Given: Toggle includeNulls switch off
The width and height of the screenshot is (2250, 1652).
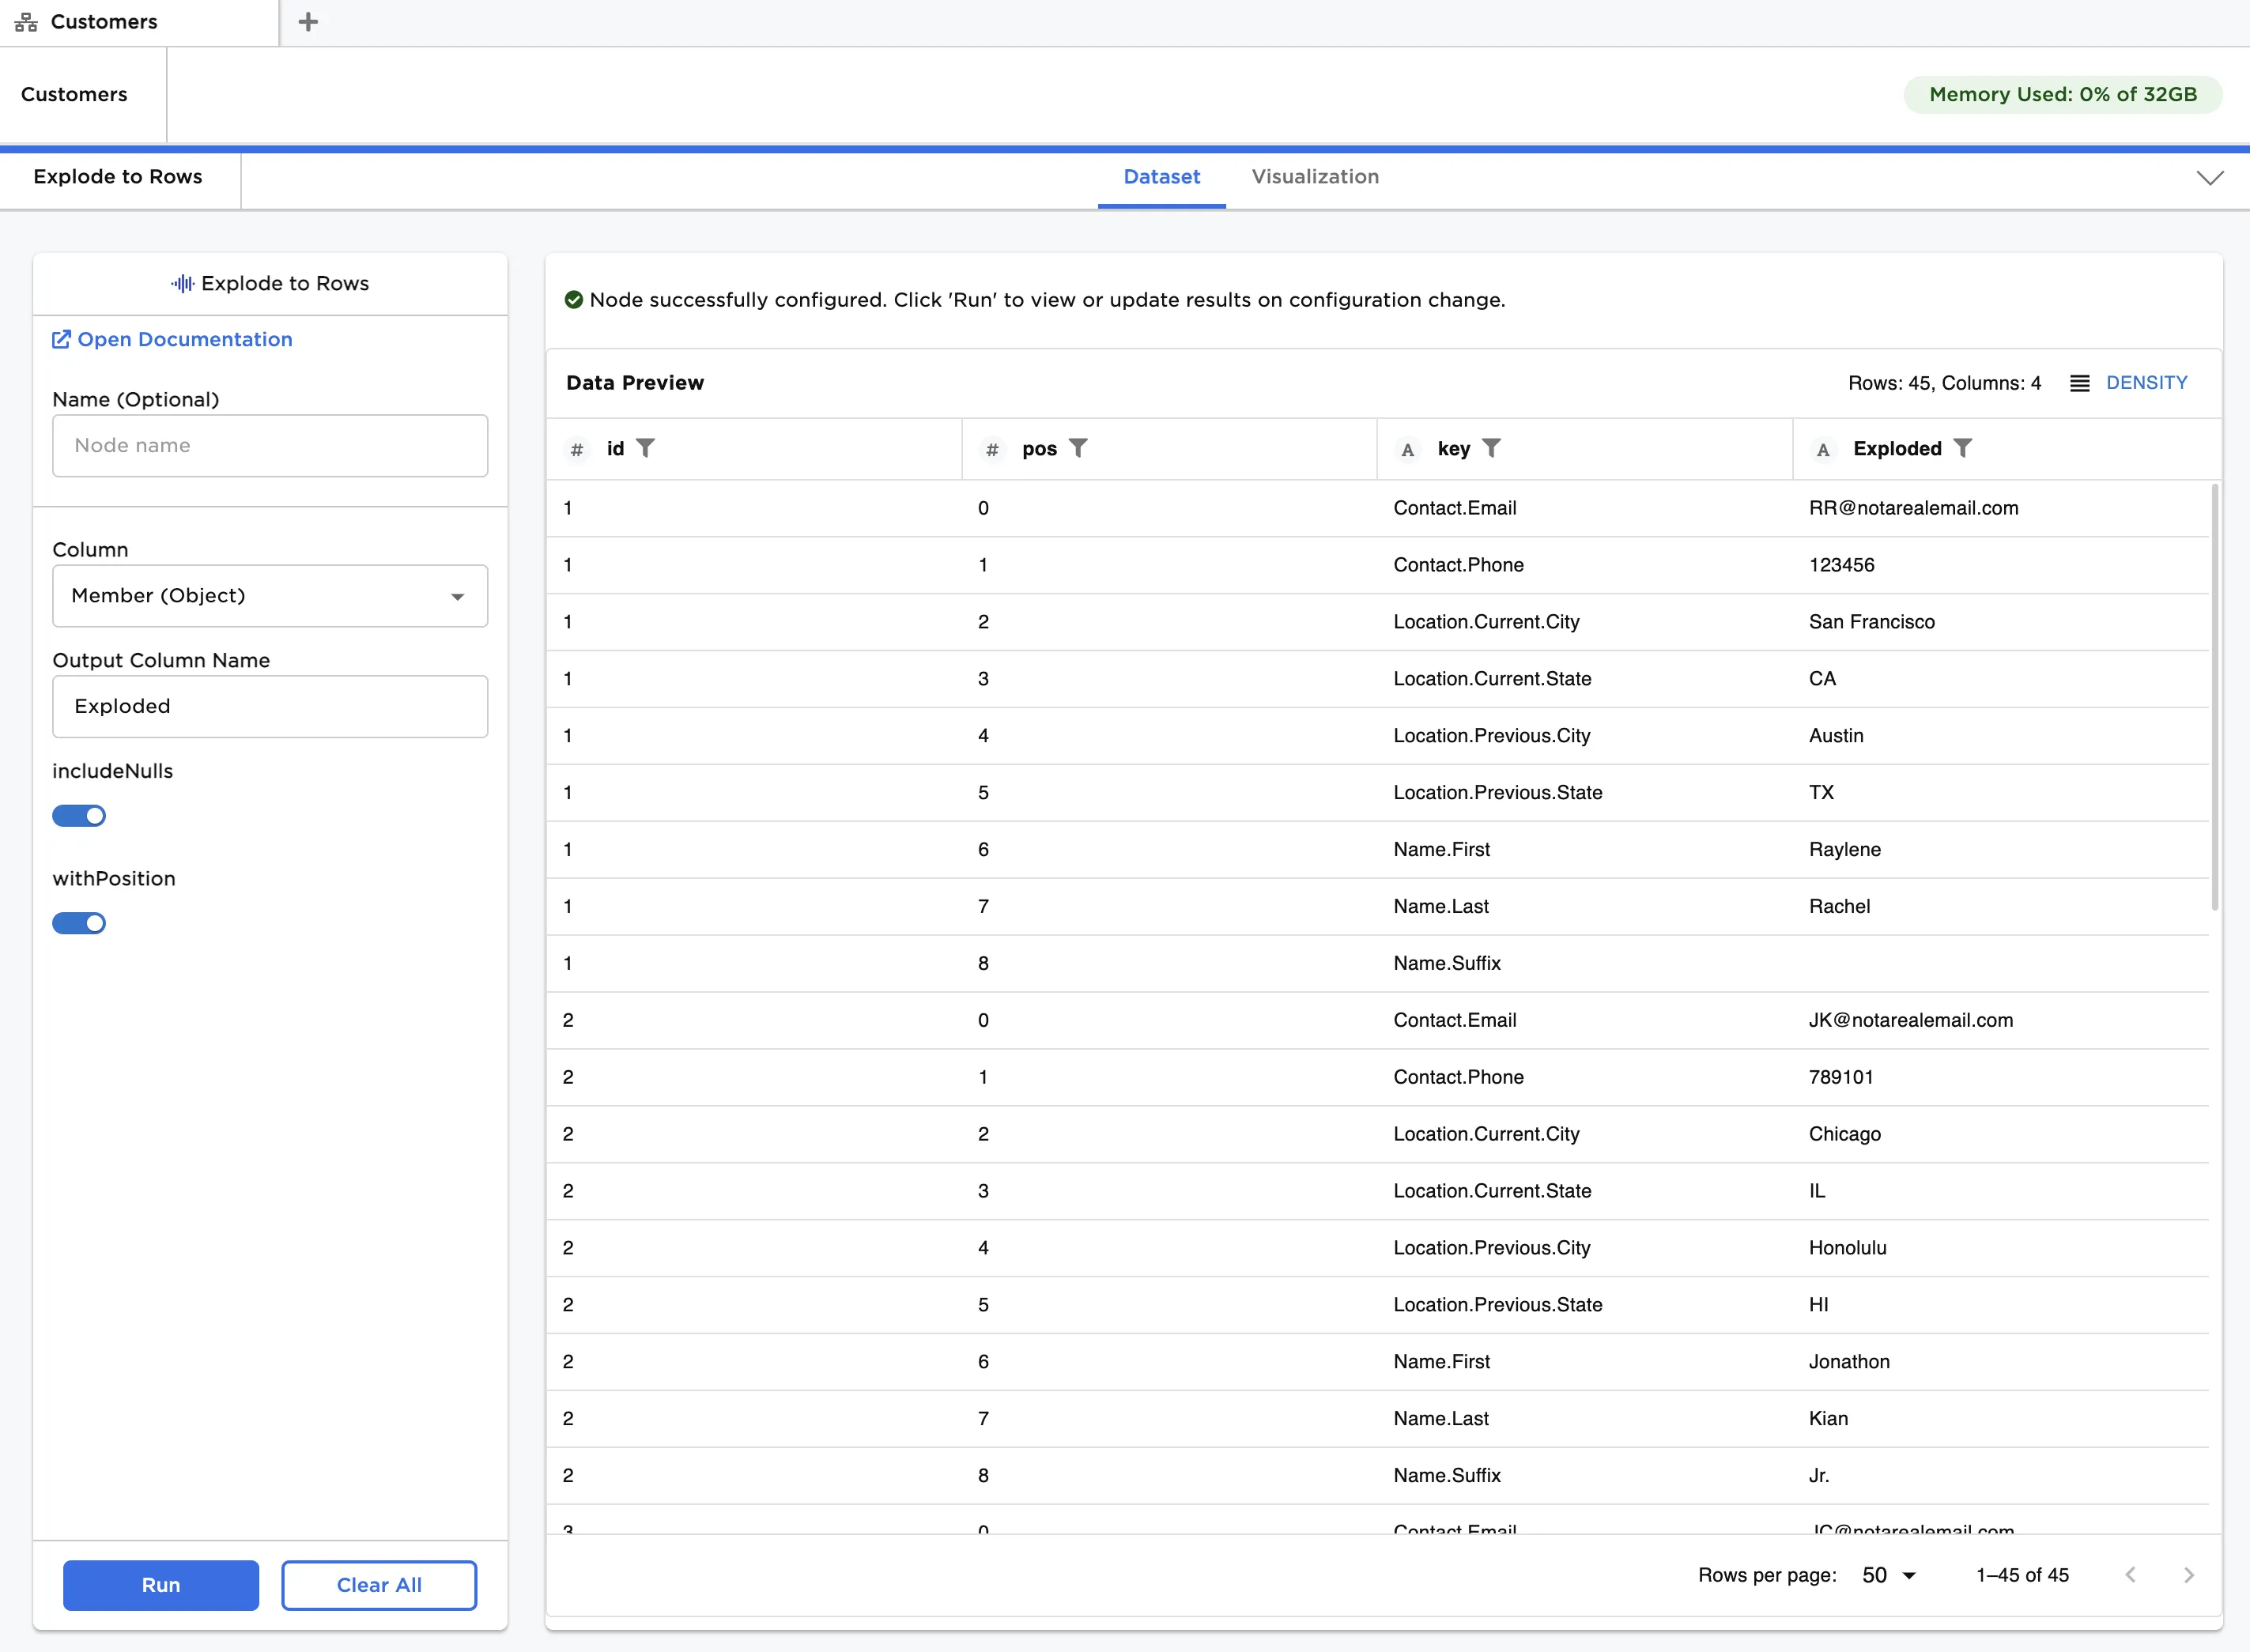Looking at the screenshot, I should 79,816.
